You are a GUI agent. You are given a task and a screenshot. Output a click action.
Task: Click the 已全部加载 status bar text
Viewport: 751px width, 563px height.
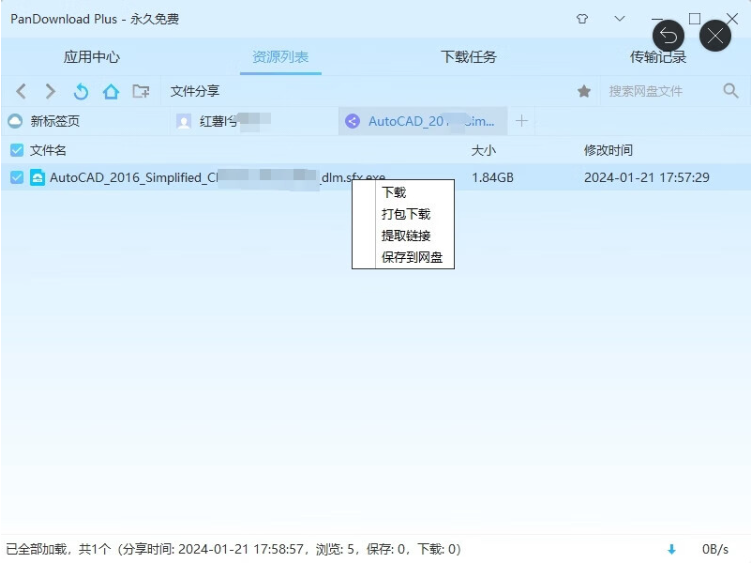tap(233, 549)
